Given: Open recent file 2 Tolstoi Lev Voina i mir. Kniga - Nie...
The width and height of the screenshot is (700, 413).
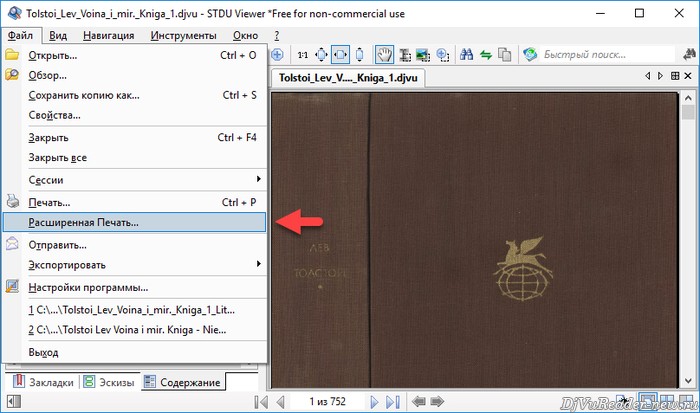Looking at the screenshot, I should [x=134, y=330].
